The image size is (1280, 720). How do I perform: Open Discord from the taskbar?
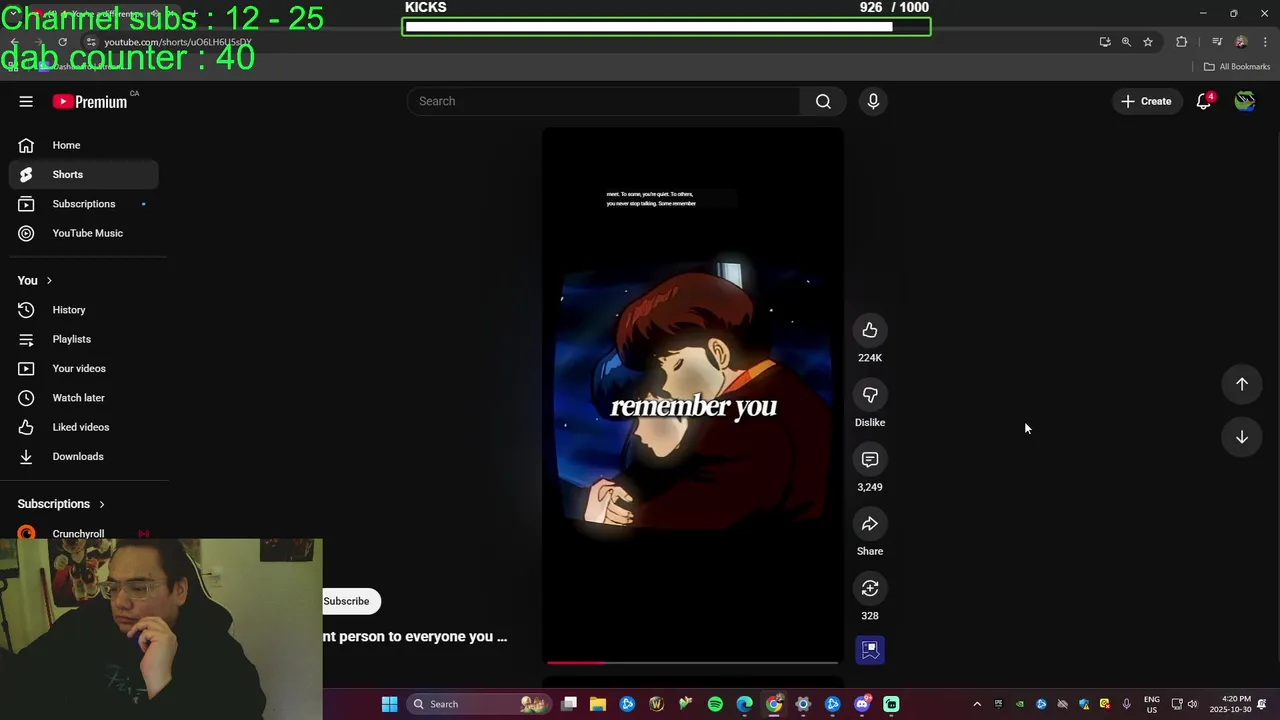coord(862,704)
